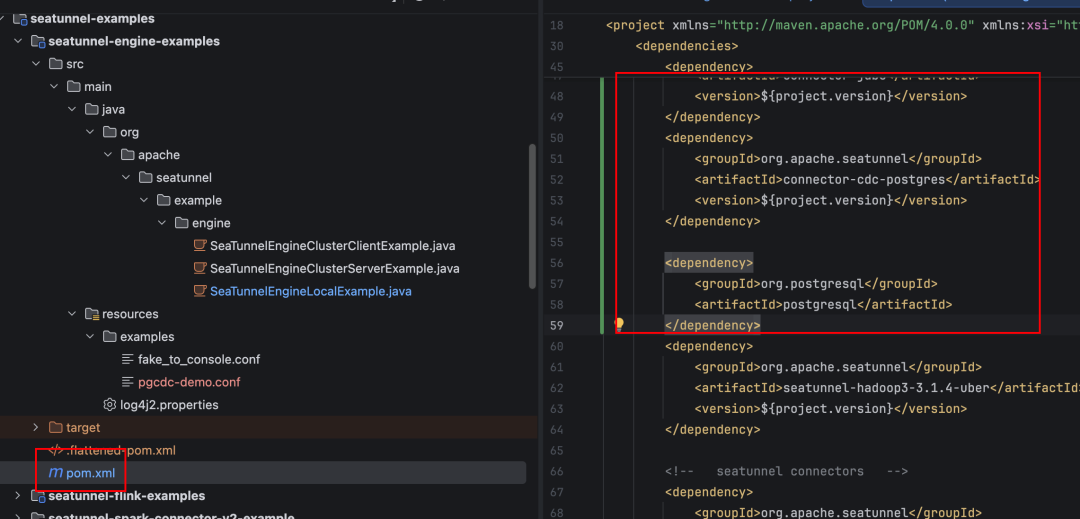Screen dimensions: 1080x519
Task: Click the config file icon of fake_to_console.conf
Action: point(127,359)
